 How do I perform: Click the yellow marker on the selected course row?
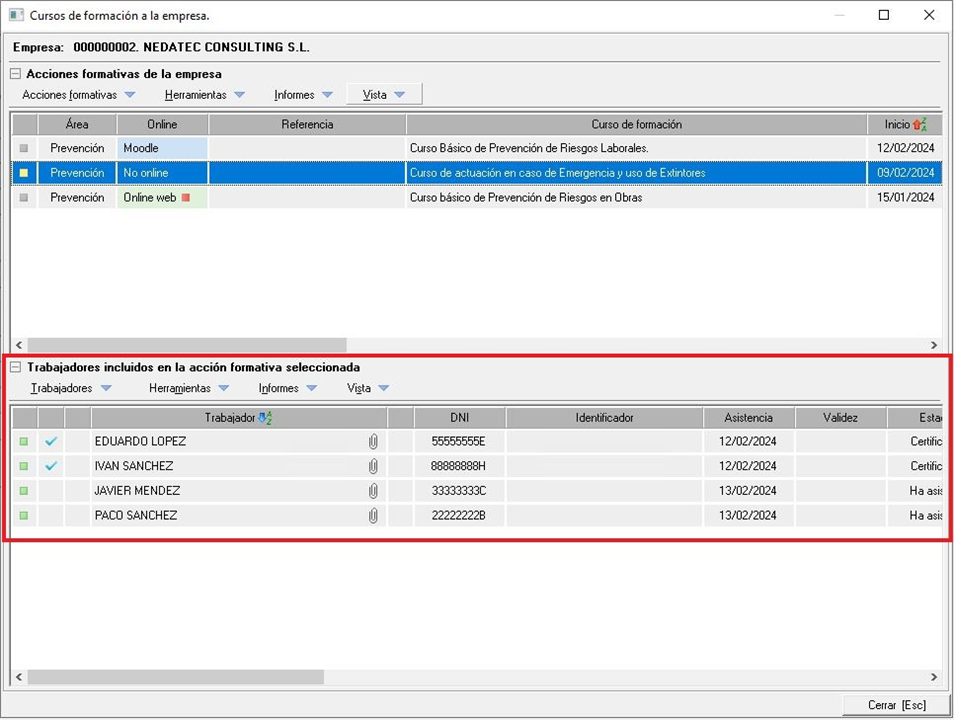(x=24, y=173)
